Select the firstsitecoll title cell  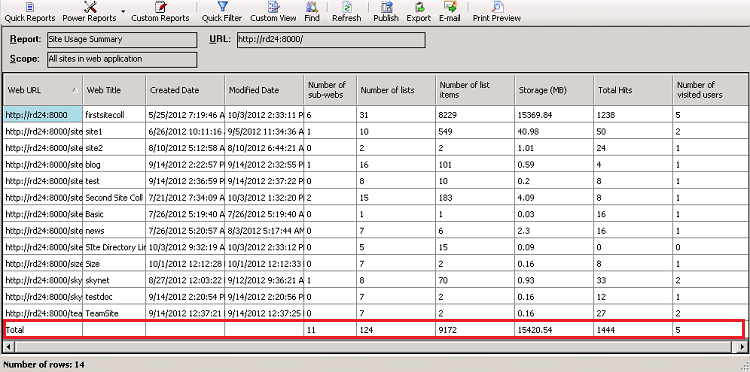coord(114,115)
